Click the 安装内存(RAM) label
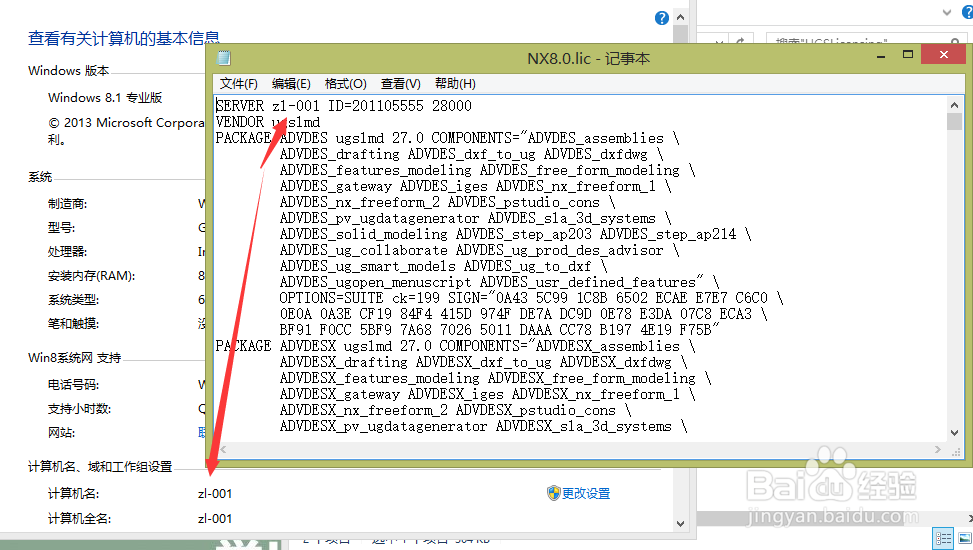The height and width of the screenshot is (550, 973). coord(91,276)
